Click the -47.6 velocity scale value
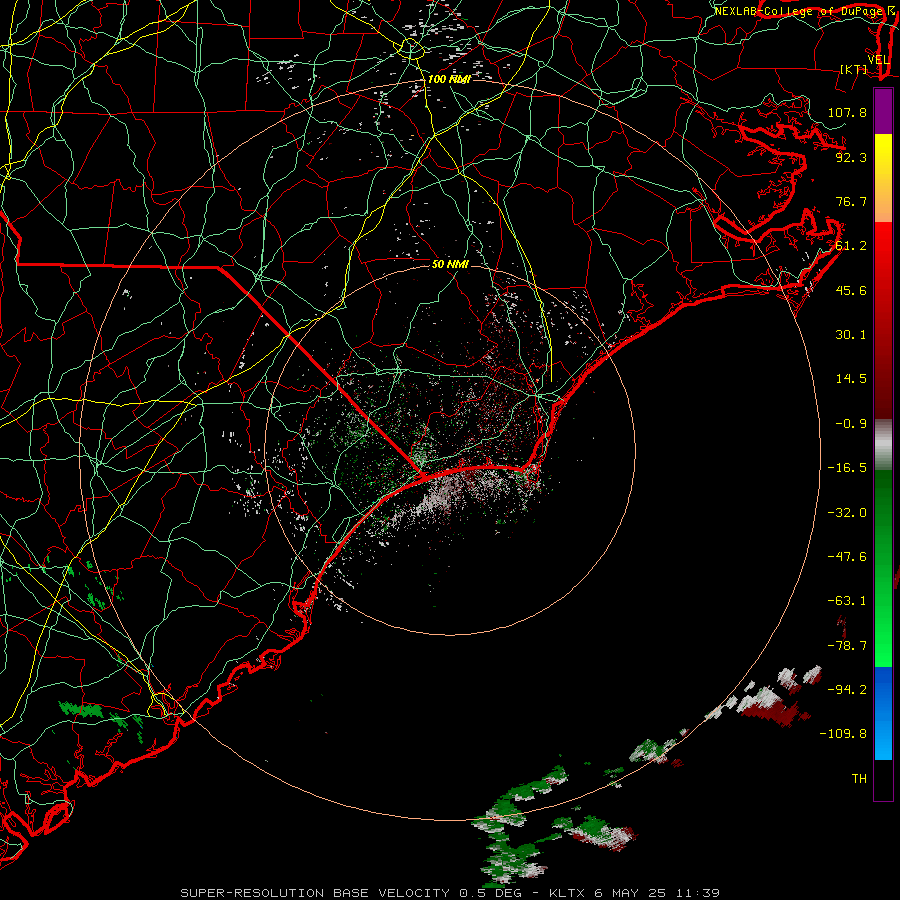The height and width of the screenshot is (900, 900). [847, 557]
